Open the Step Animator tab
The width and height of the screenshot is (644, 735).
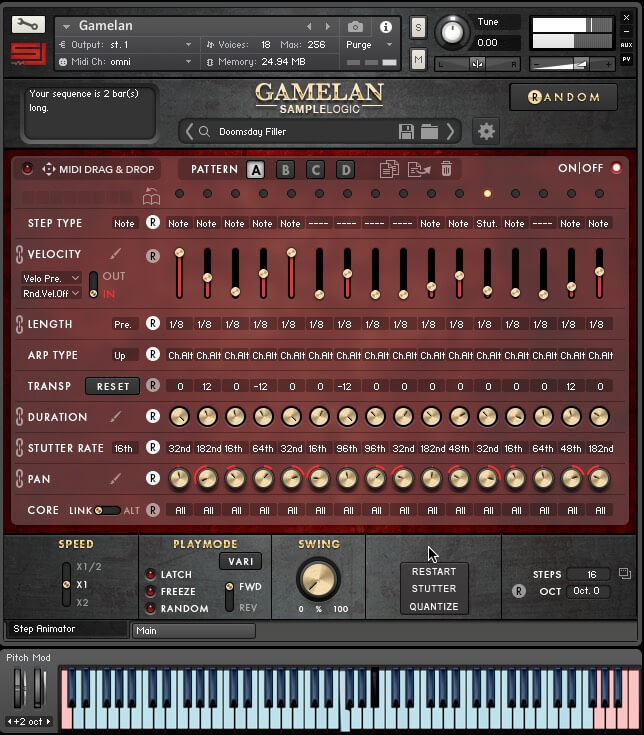coord(67,629)
